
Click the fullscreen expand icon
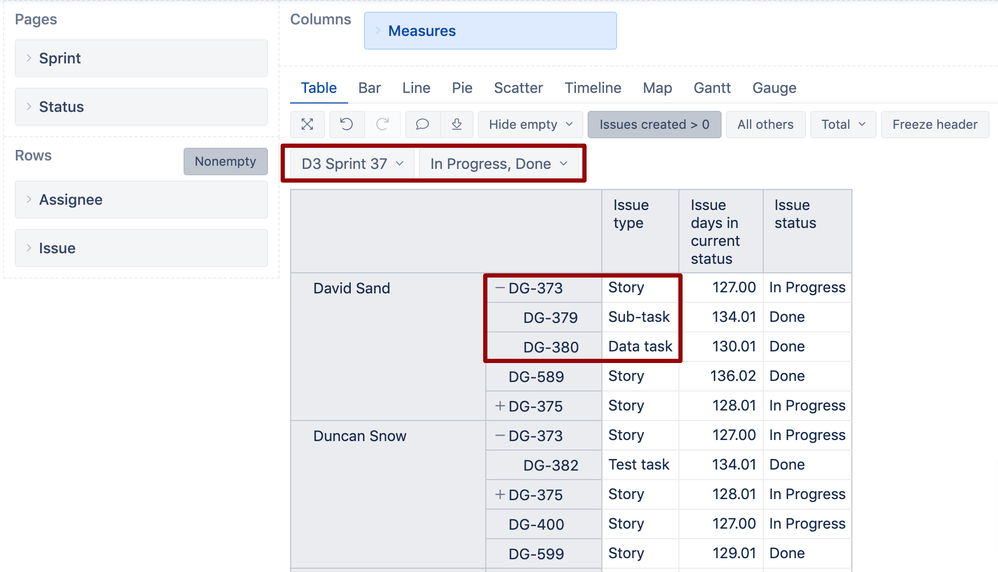click(307, 125)
